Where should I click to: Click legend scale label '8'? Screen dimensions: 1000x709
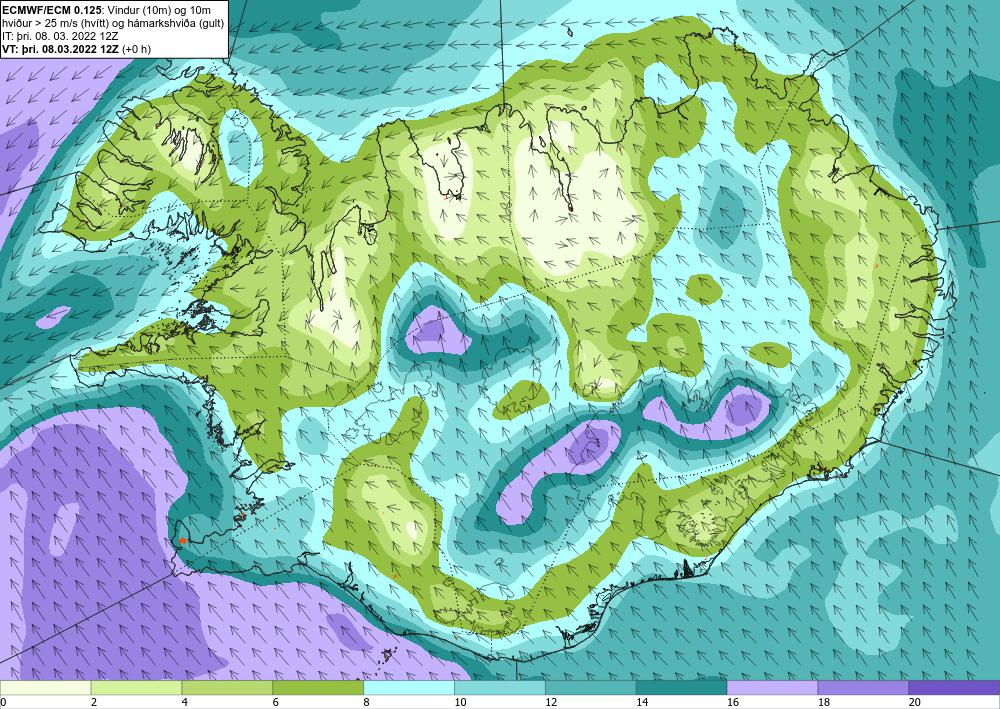point(367,702)
